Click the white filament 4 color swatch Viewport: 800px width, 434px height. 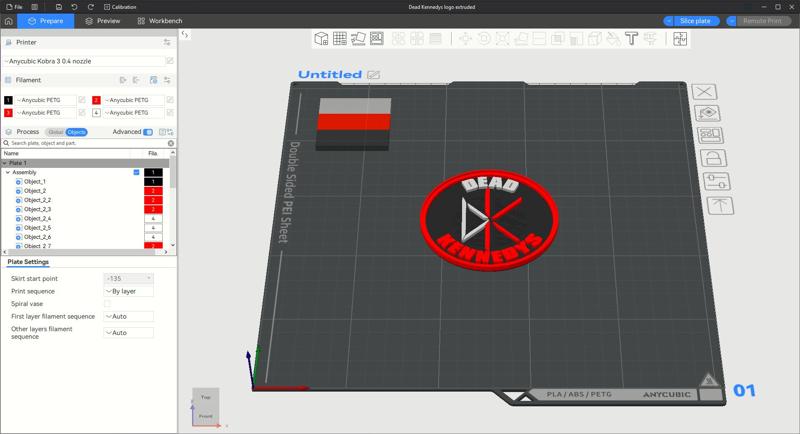coord(96,113)
